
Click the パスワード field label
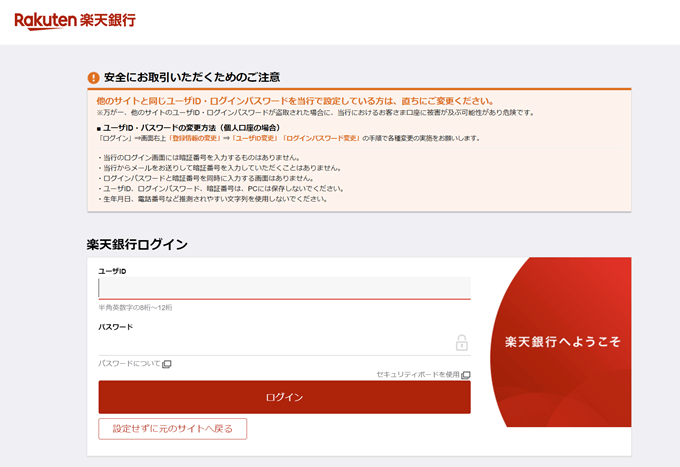115,327
